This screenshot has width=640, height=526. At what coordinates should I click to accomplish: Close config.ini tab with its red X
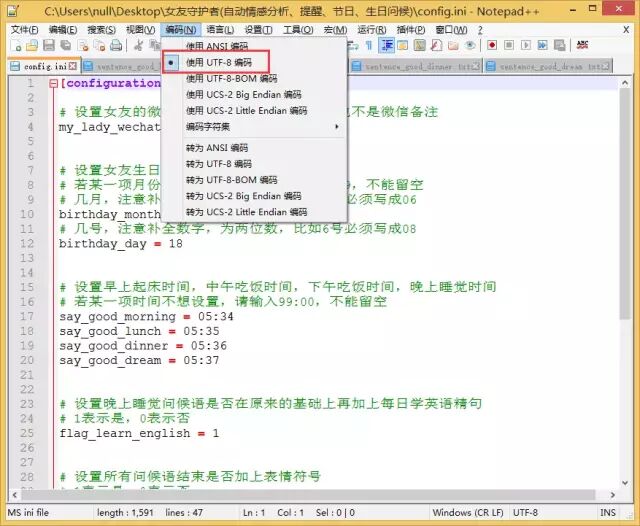pyautogui.click(x=73, y=66)
